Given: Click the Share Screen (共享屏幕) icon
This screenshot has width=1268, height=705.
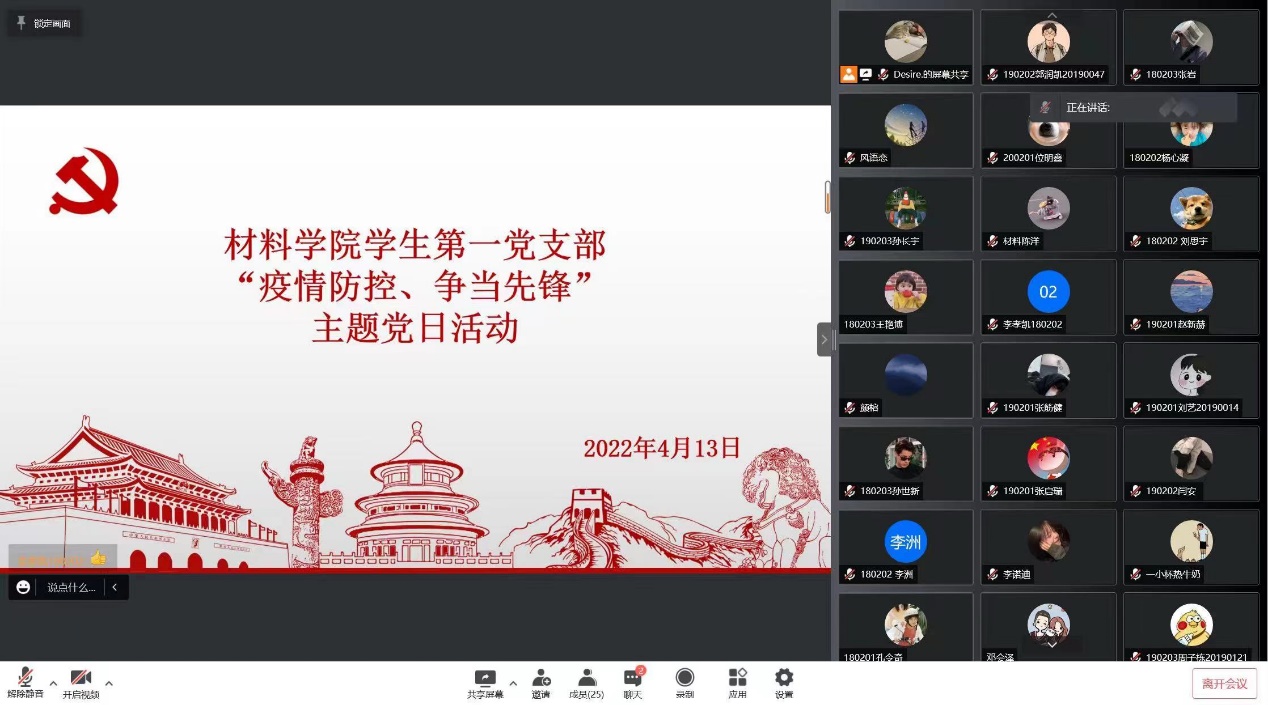Looking at the screenshot, I should pyautogui.click(x=485, y=680).
